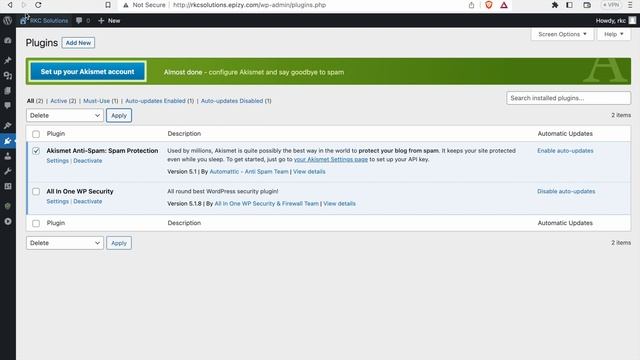The width and height of the screenshot is (640, 360).
Task: Open Automattic - Anti Spam Team link
Action: pyautogui.click(x=249, y=172)
